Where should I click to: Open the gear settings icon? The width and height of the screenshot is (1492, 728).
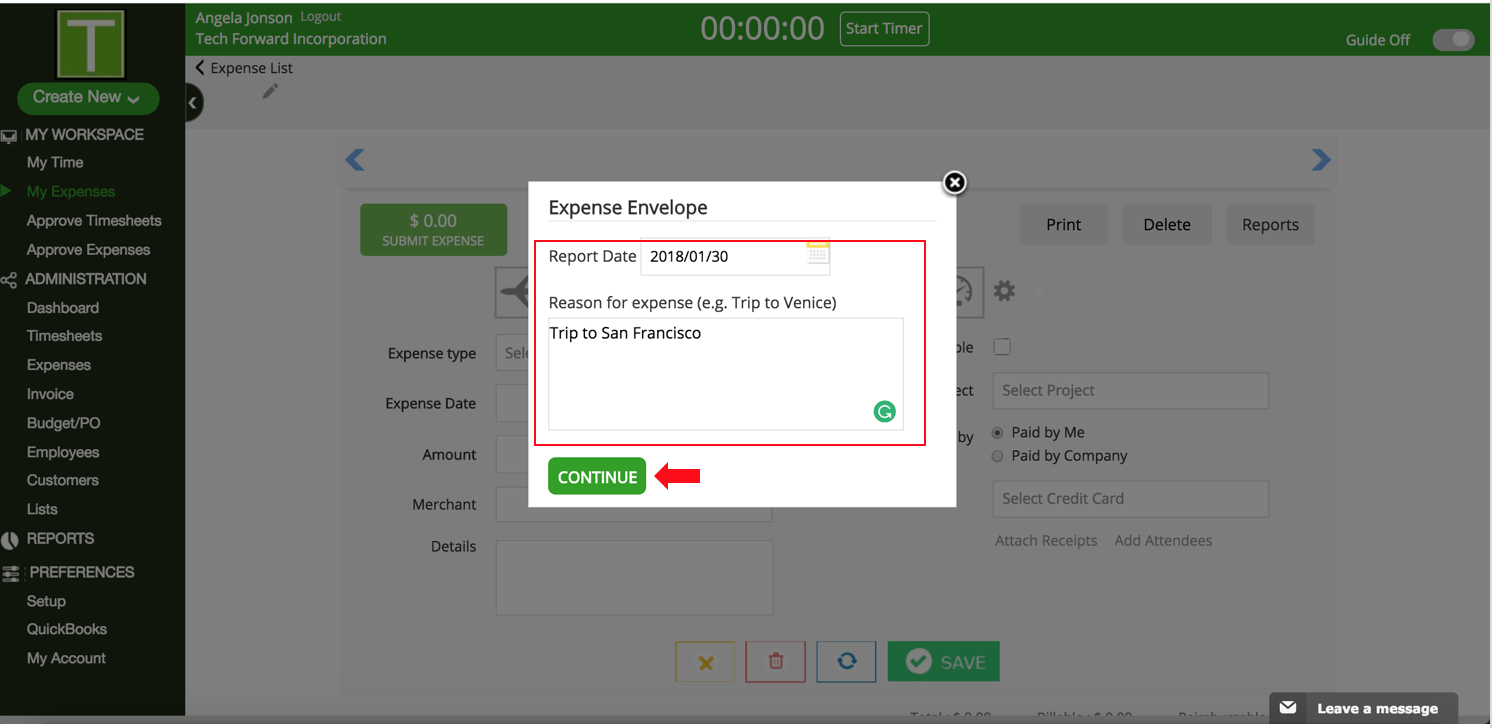pos(1004,291)
